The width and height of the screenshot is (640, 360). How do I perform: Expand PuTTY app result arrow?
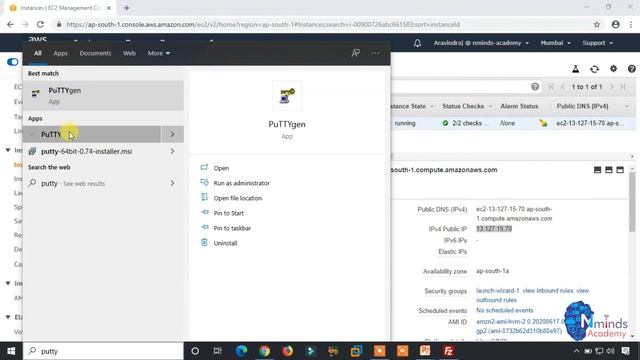172,134
